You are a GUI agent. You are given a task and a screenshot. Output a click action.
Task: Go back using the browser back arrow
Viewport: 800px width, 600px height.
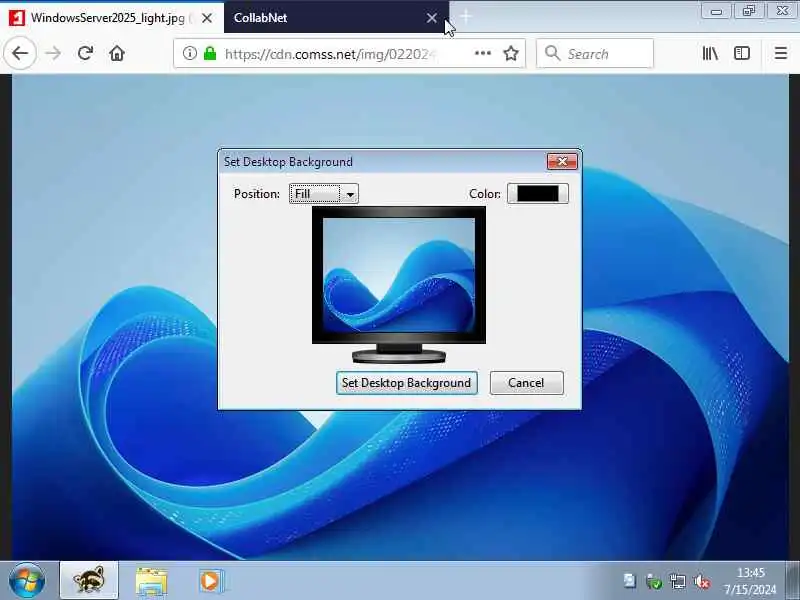pos(20,53)
